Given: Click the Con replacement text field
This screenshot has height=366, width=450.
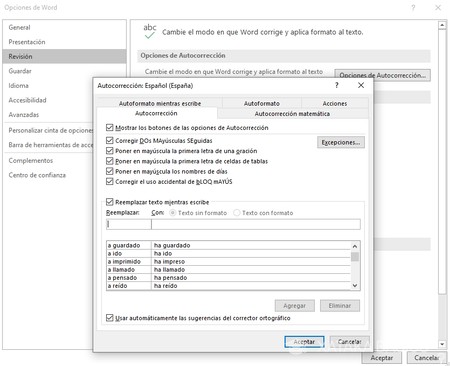Looking at the screenshot, I should [256, 224].
